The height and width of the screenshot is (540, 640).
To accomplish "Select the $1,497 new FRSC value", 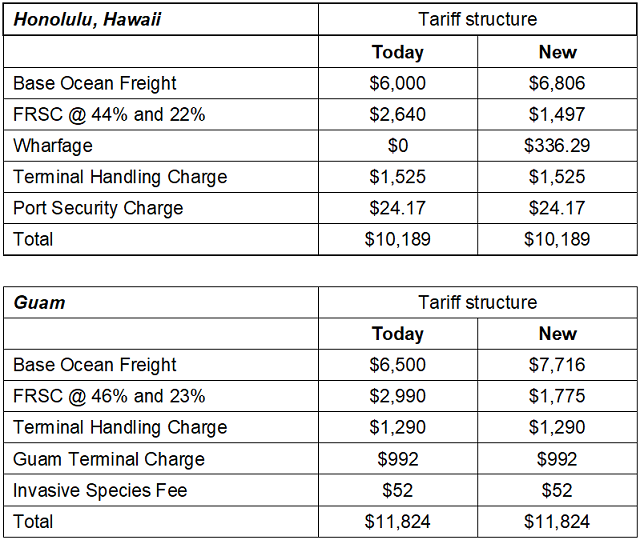I will coord(557,114).
